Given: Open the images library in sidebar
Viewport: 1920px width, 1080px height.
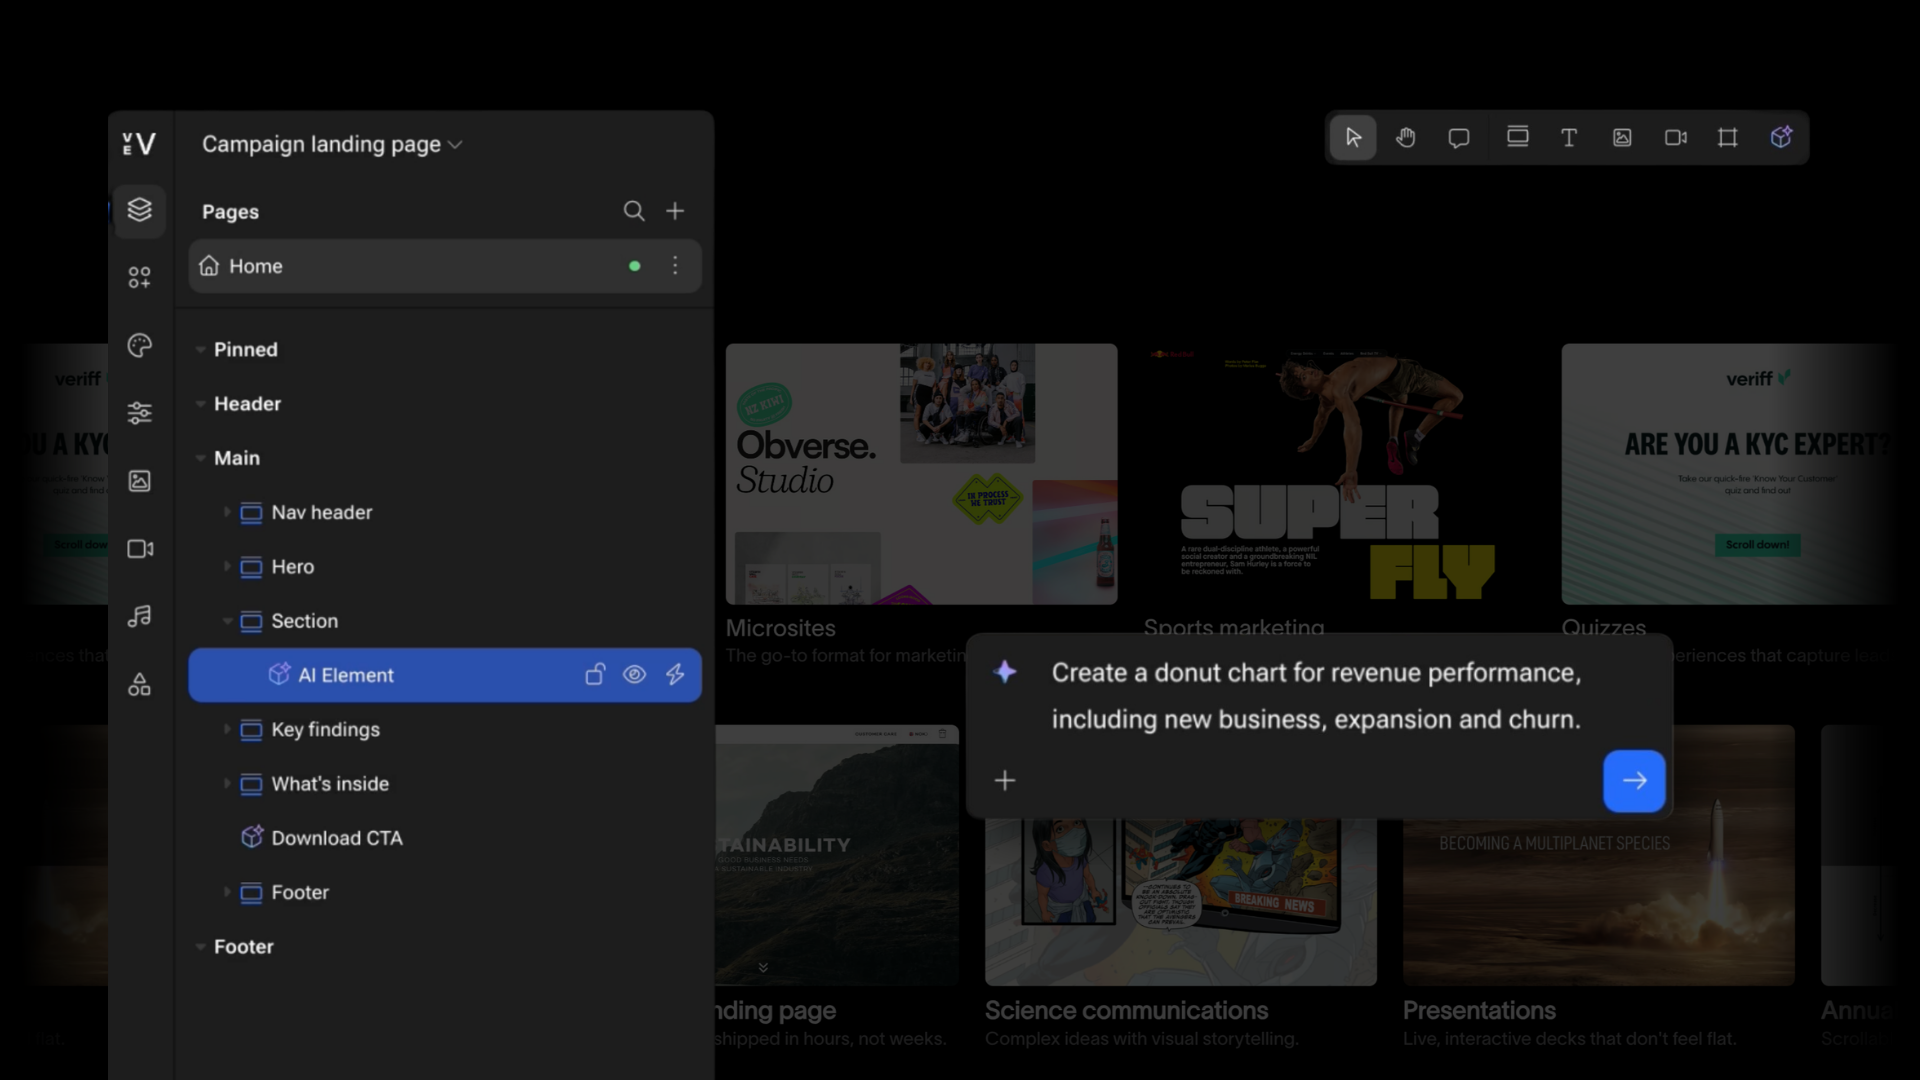Looking at the screenshot, I should point(140,481).
